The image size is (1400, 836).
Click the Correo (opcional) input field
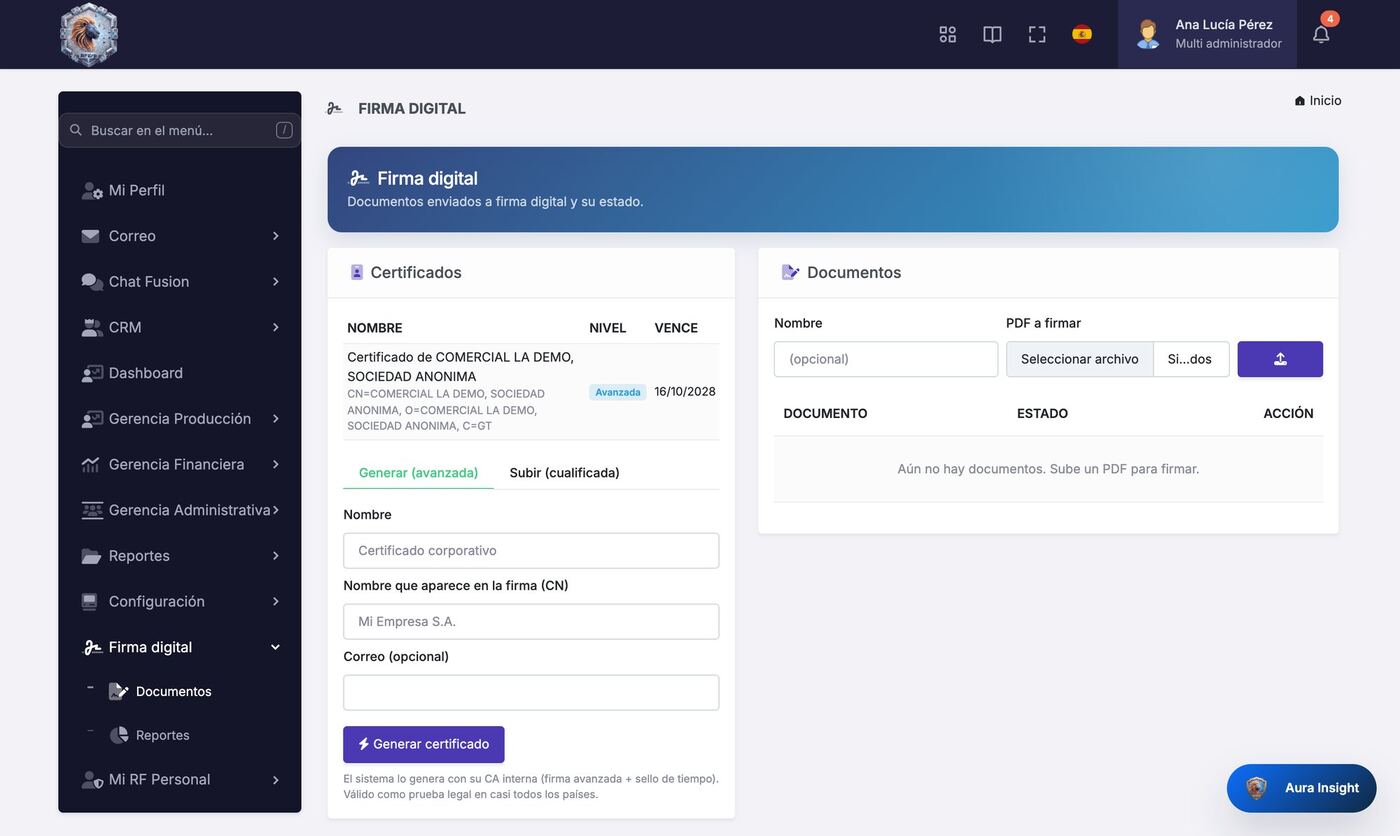tap(531, 692)
